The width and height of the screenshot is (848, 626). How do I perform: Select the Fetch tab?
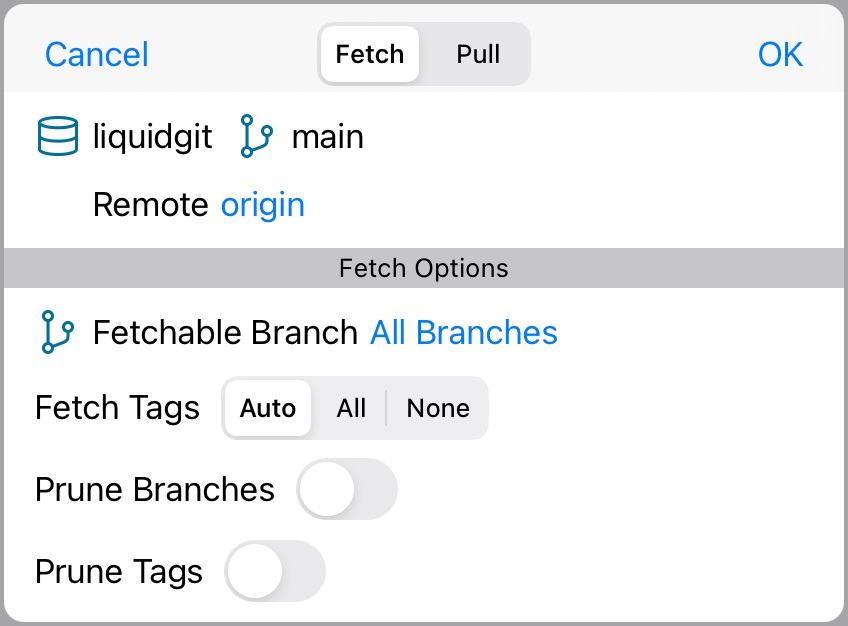pyautogui.click(x=369, y=55)
